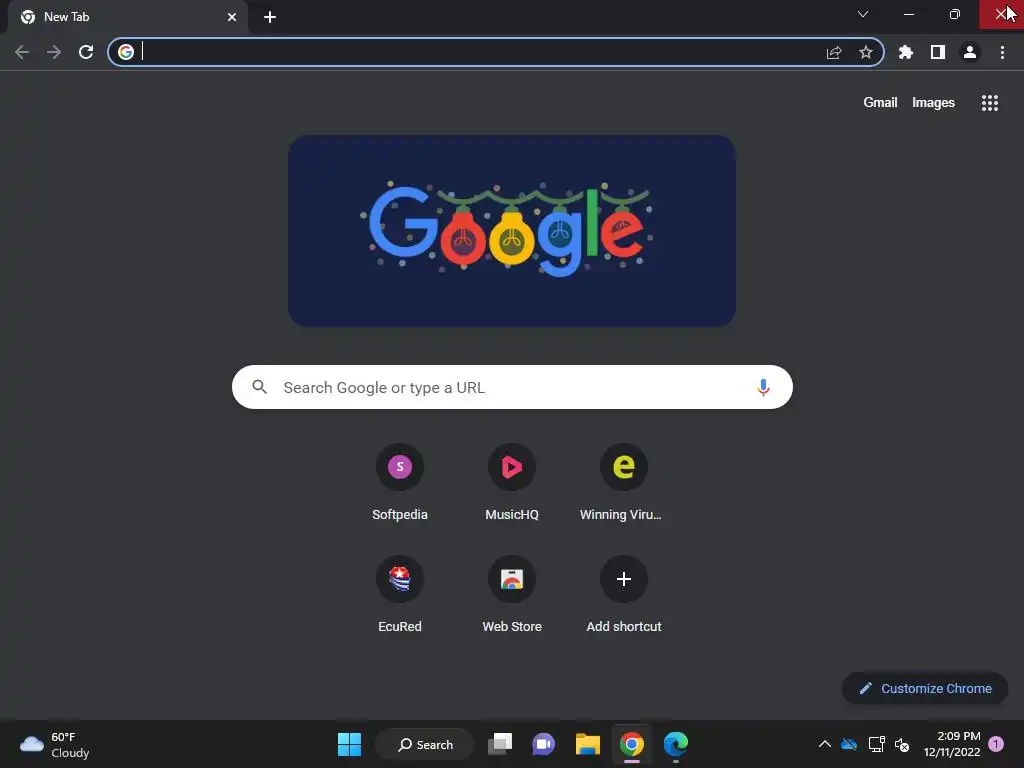Open the Google apps grid

pos(990,103)
